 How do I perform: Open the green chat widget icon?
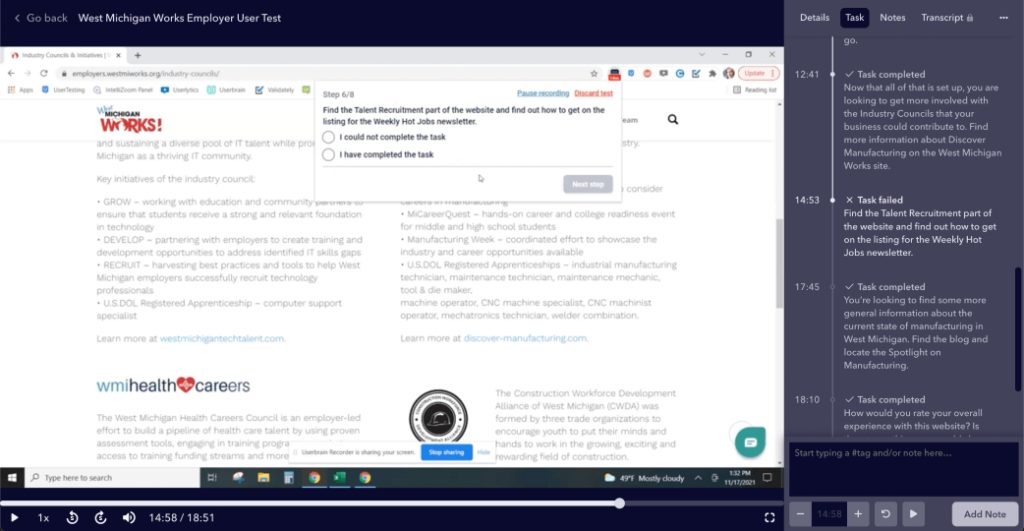click(x=750, y=442)
